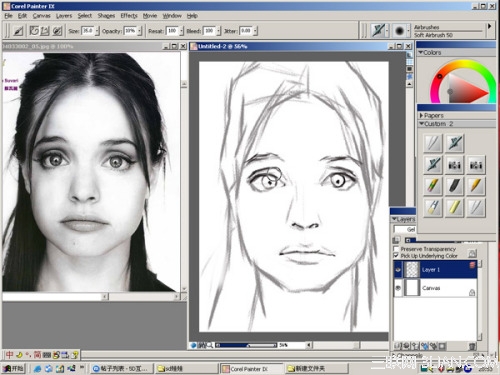Screen dimensions: 500x375
Task: Choose the black marker icon in Custom palette
Action: click(x=455, y=186)
